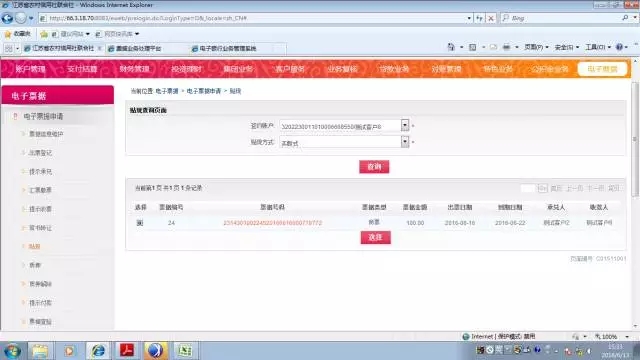Open 账户管理 in top navigation
Screen dimensions: 640x360
30,69
